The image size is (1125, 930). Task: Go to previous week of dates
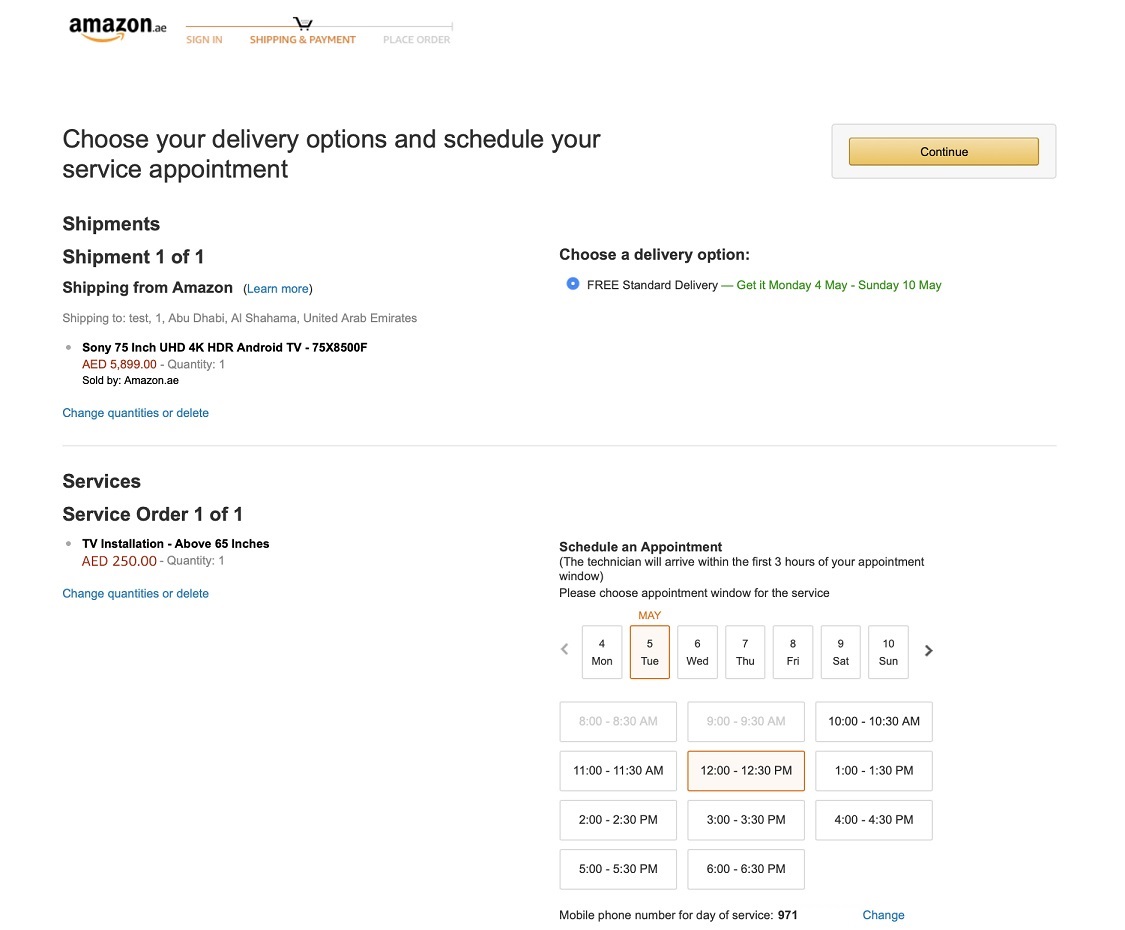565,650
